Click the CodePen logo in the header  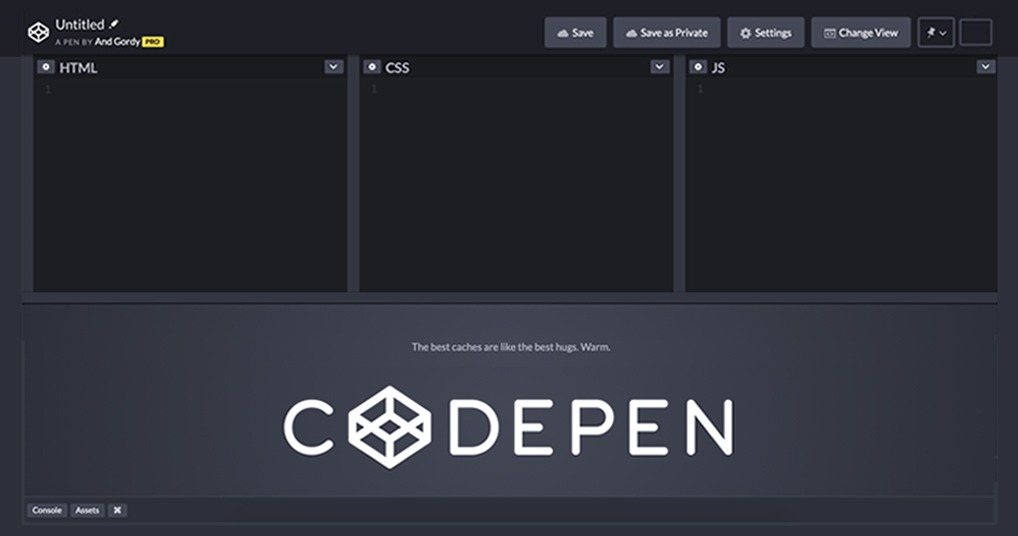38,32
